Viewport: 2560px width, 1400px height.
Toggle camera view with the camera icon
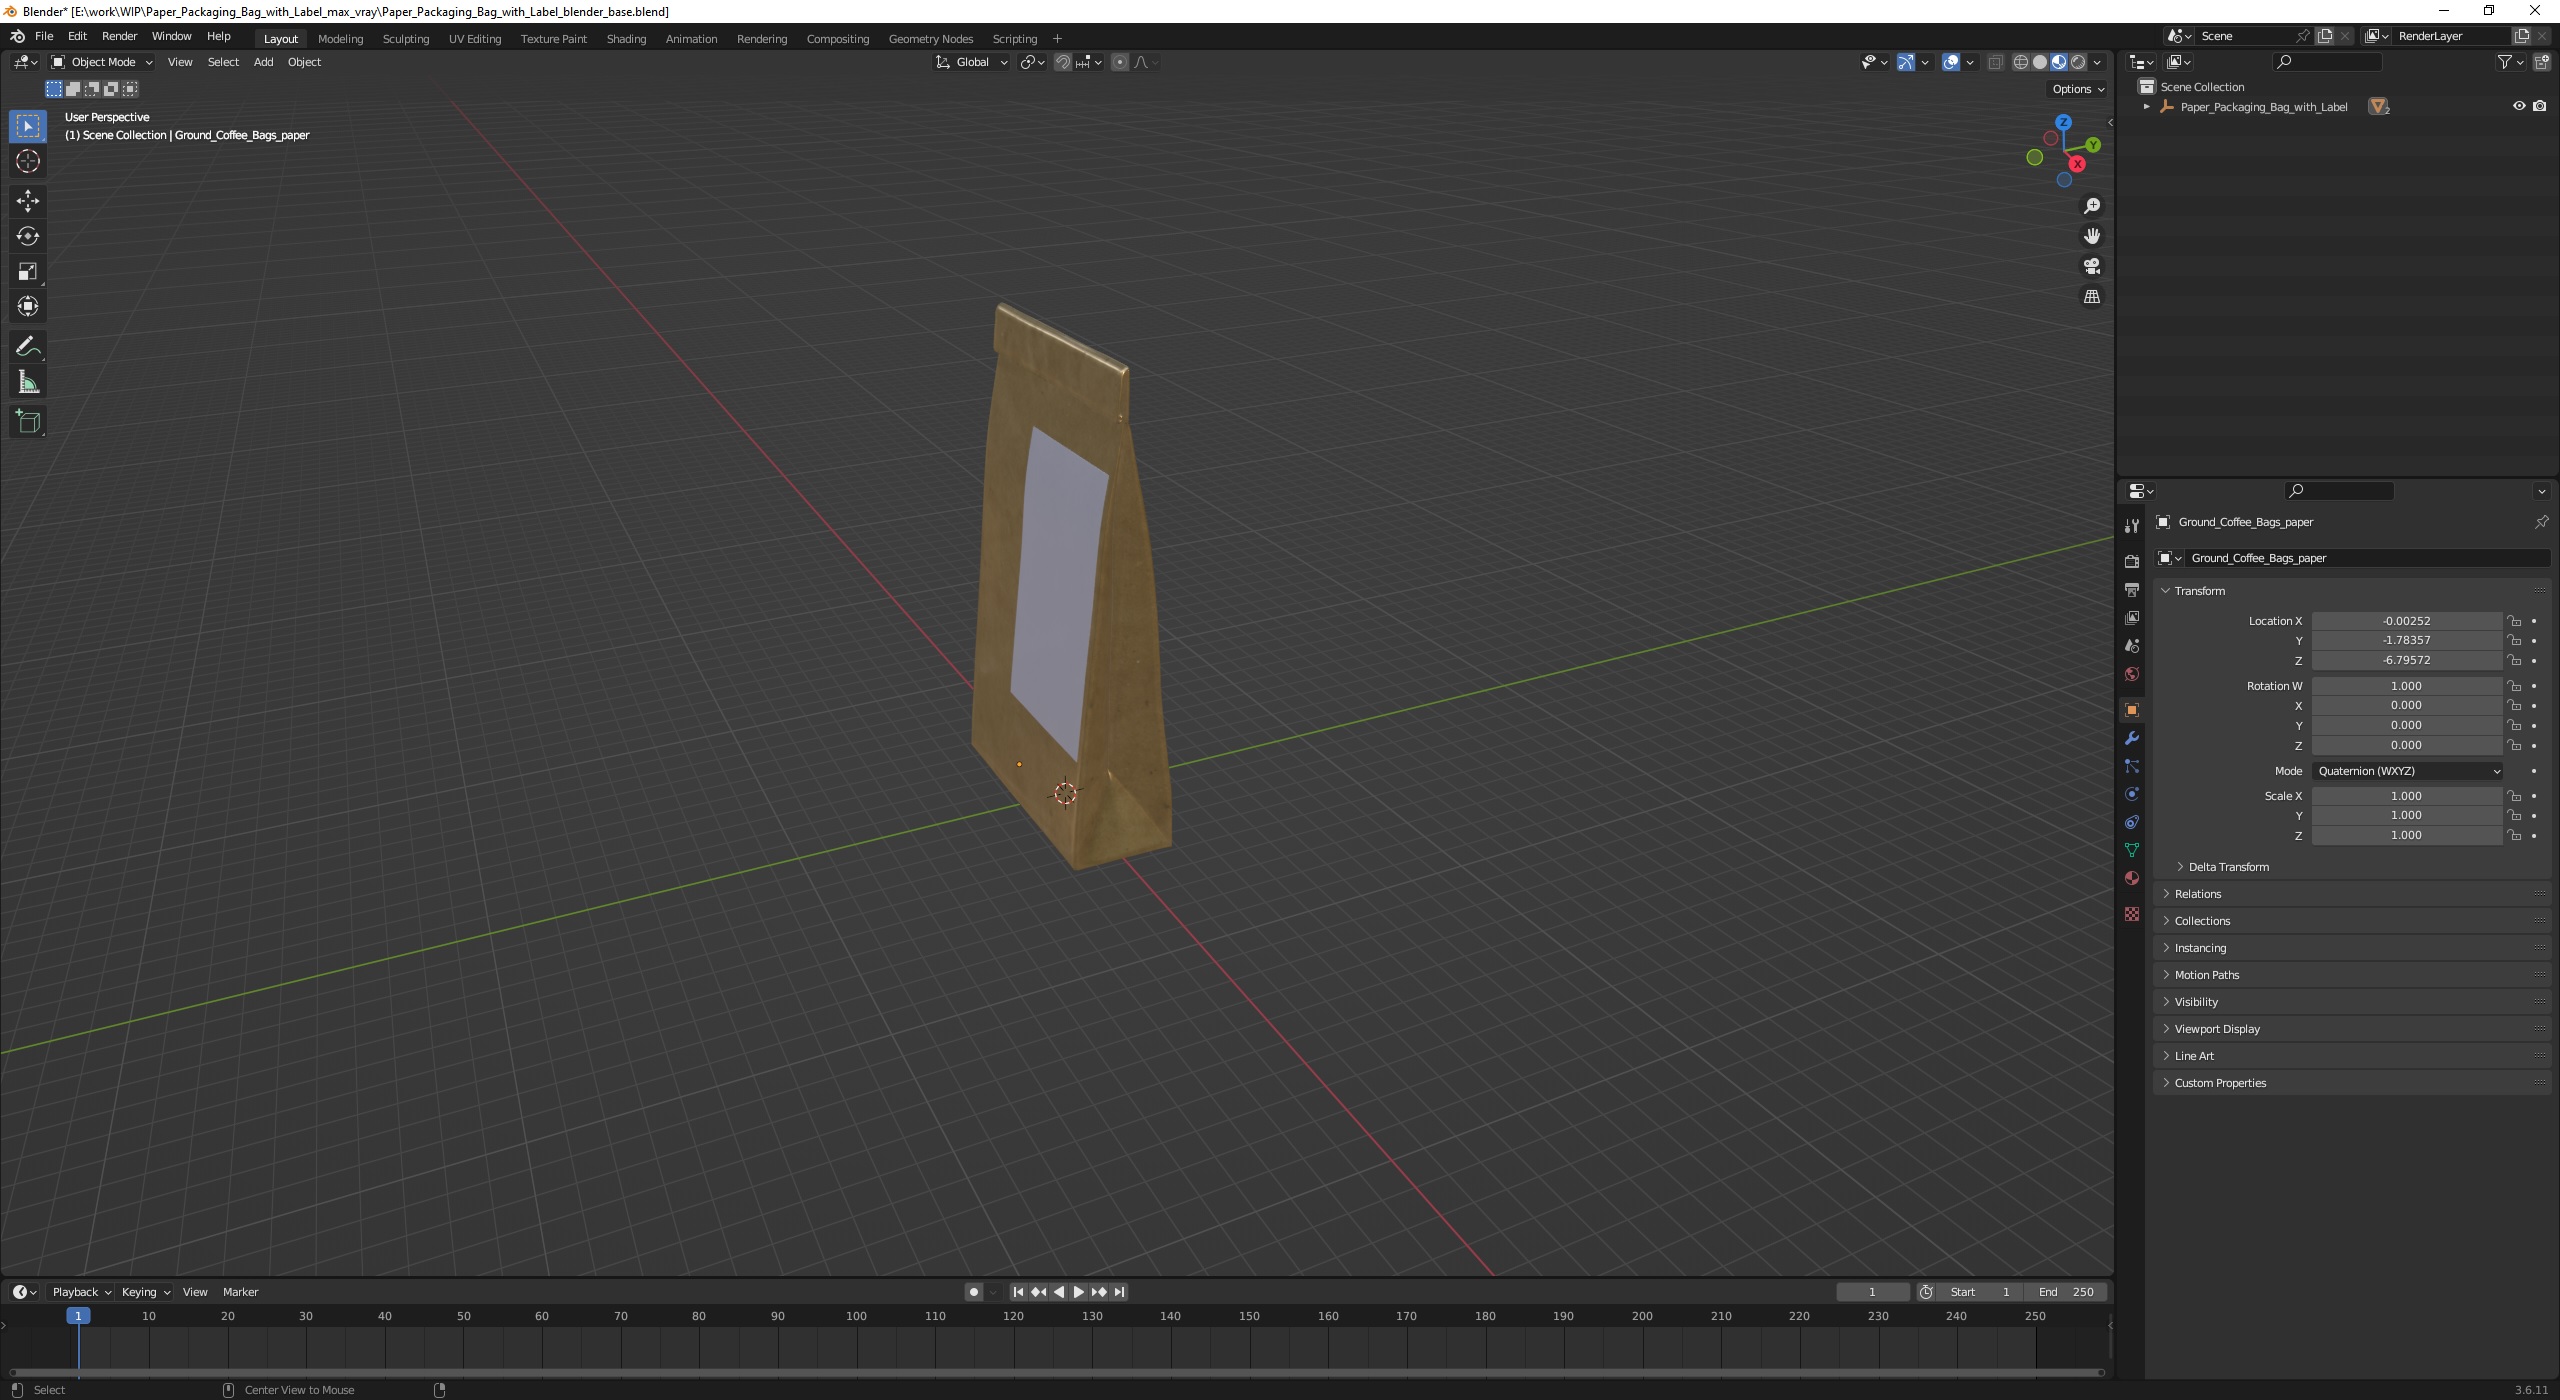click(x=2091, y=266)
